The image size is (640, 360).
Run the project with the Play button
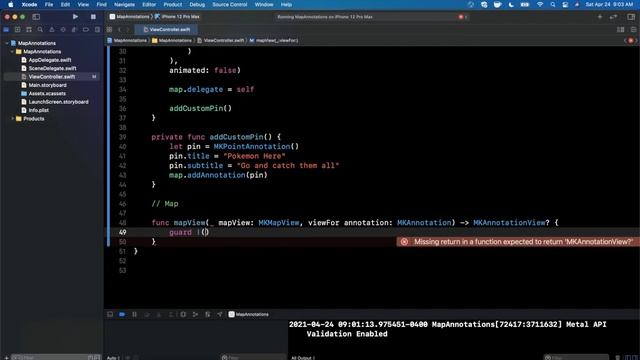click(x=75, y=17)
